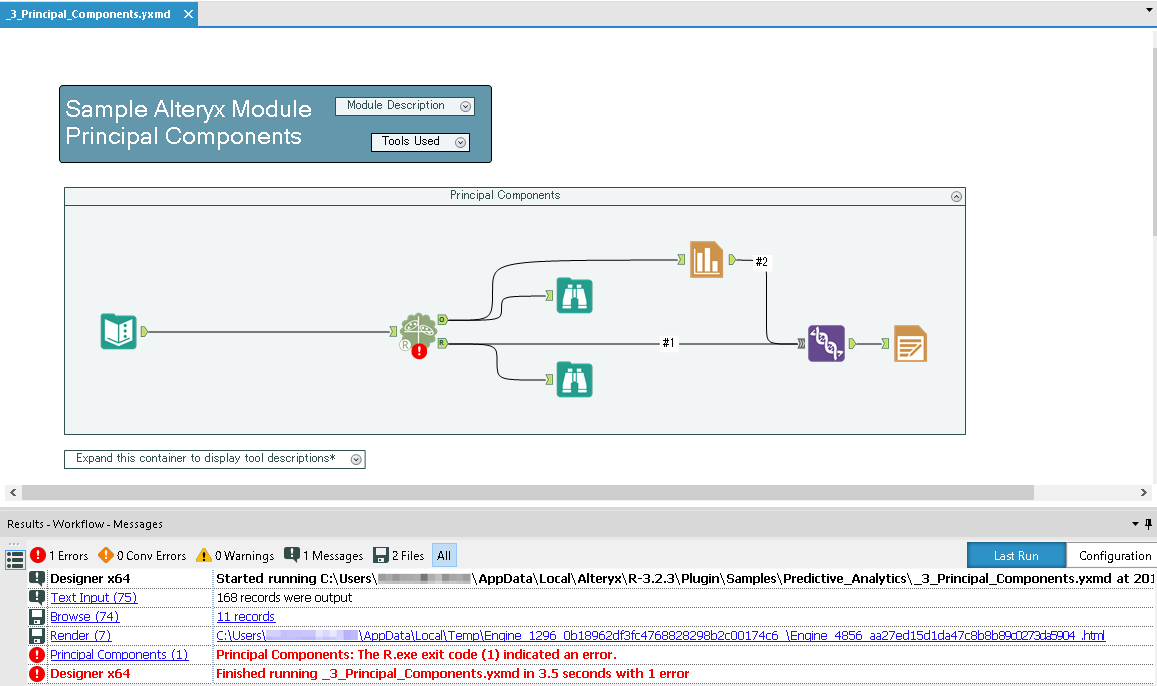
Task: Toggle the 2 Files message filter
Action: click(x=399, y=555)
